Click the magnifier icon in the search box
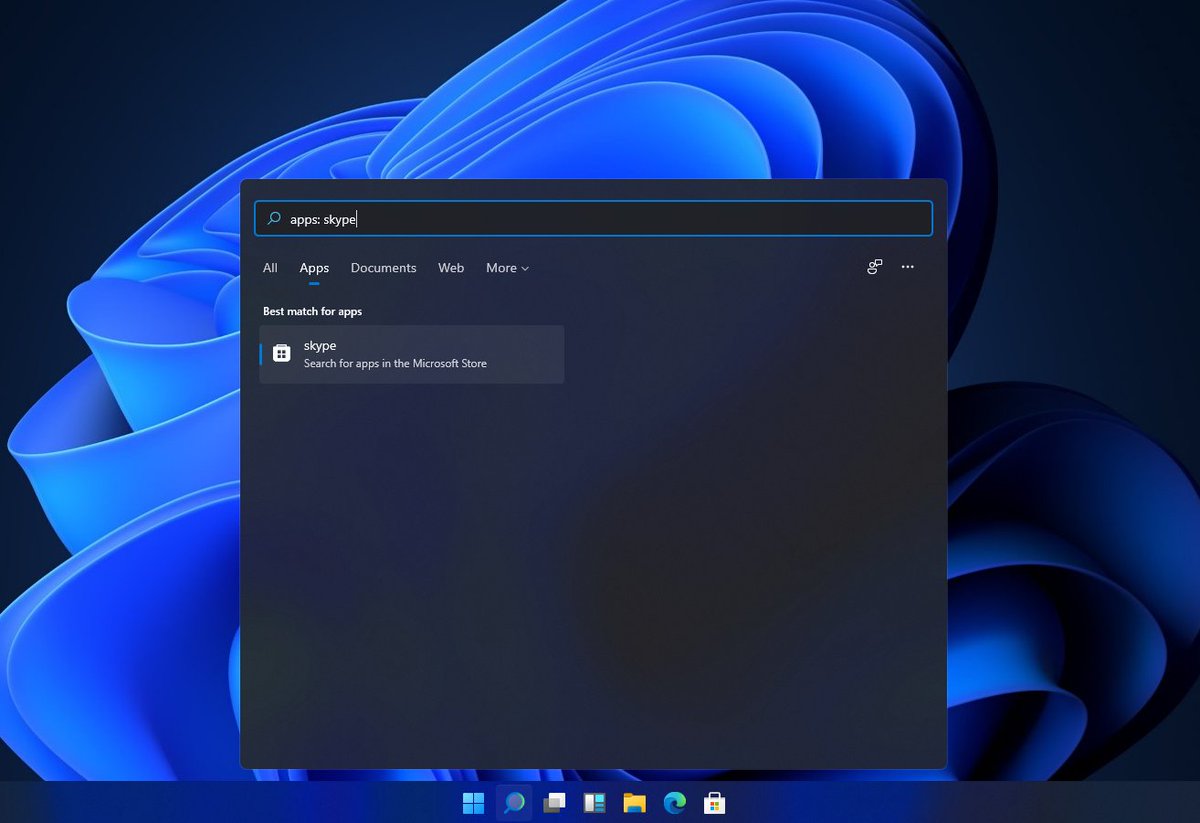 (x=273, y=219)
